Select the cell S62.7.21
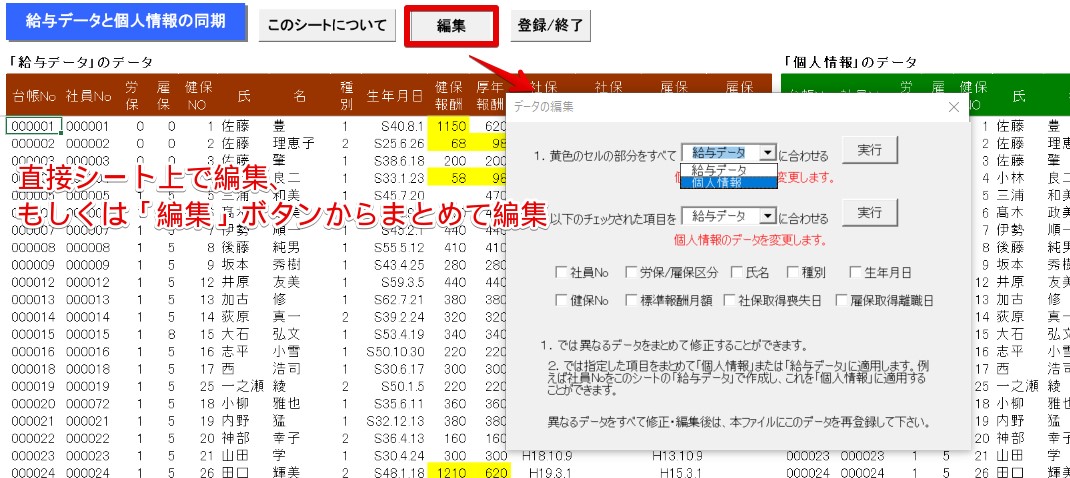 pos(399,299)
